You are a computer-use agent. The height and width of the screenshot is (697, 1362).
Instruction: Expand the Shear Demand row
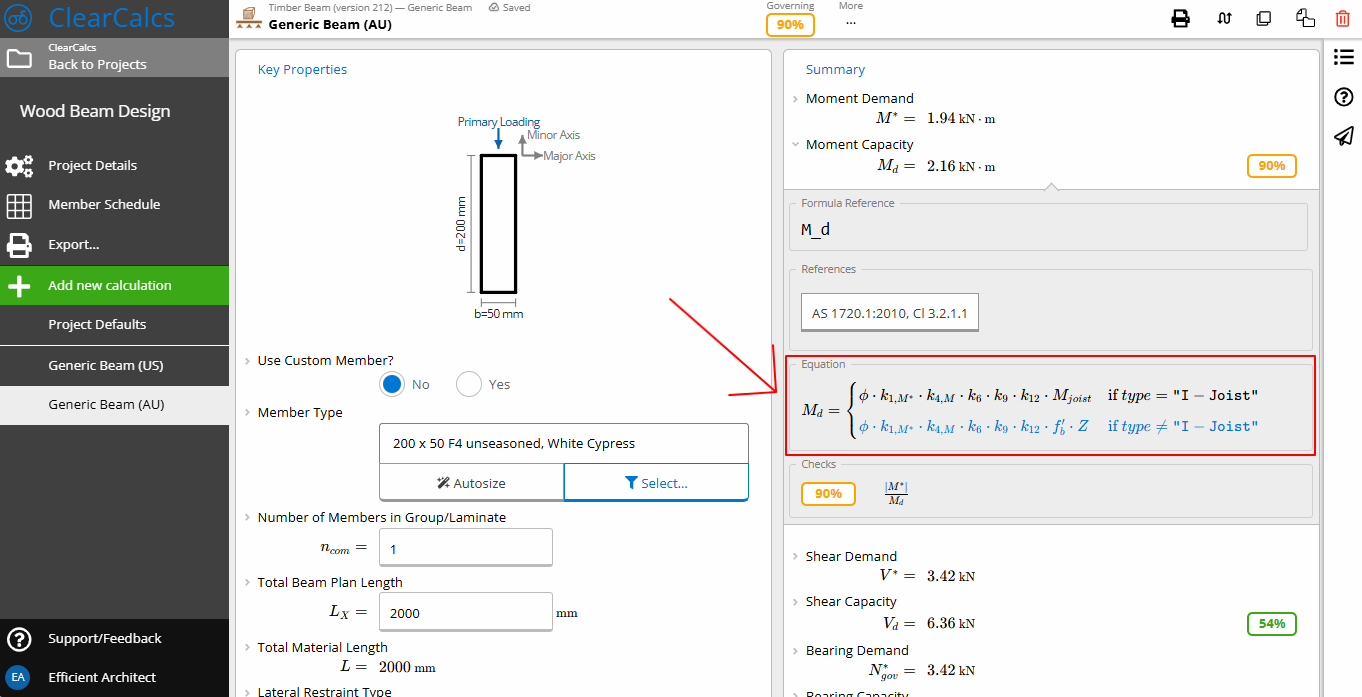[795, 556]
